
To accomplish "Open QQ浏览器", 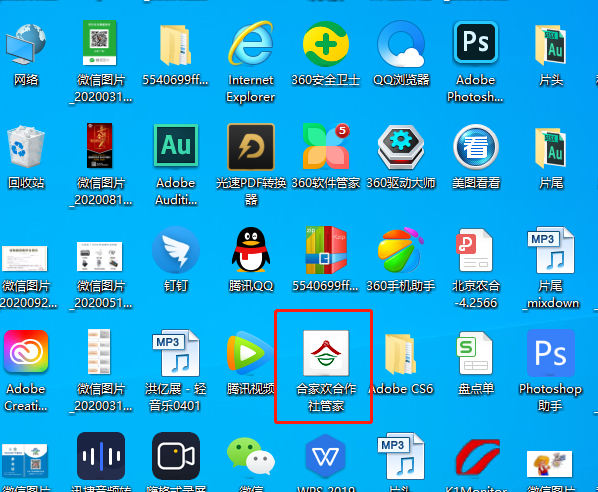I will tap(400, 44).
